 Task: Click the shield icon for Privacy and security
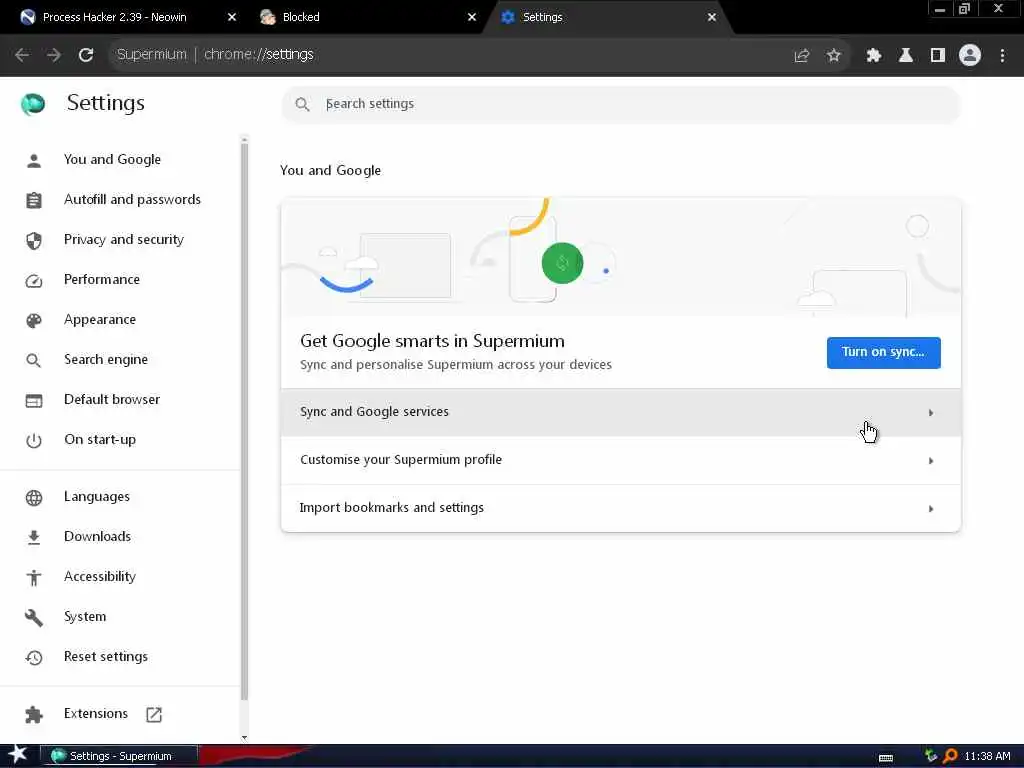coord(34,240)
